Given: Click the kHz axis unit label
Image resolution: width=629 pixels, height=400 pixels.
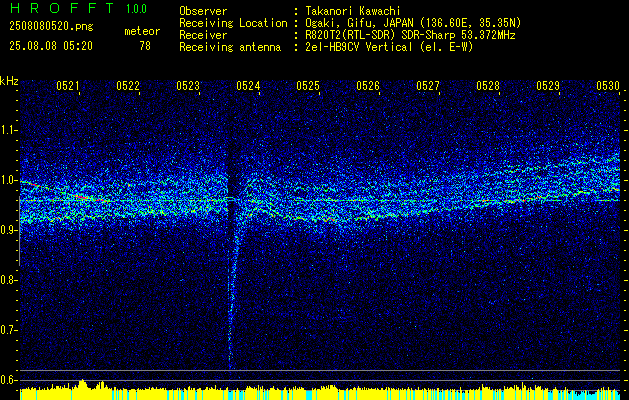Looking at the screenshot, I should 9,81.
